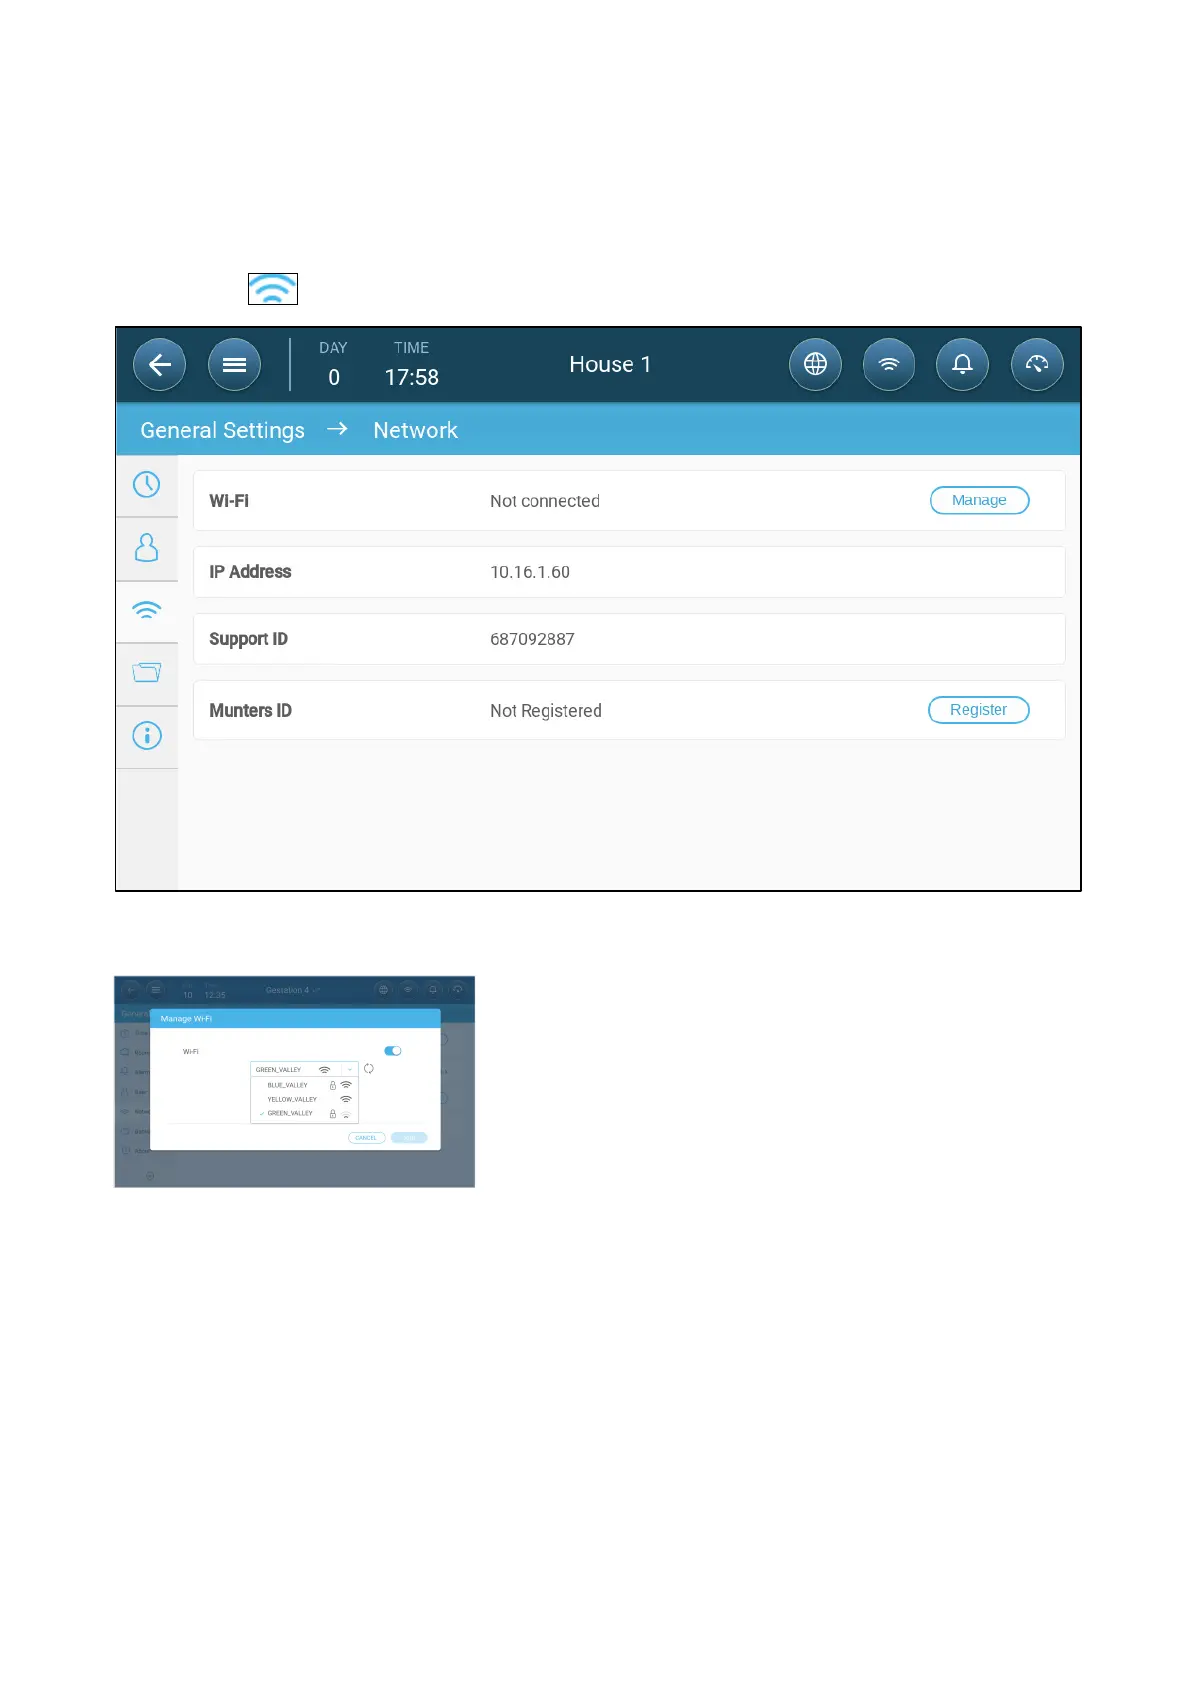This screenshot has width=1191, height=1684.
Task: Click the Wi-Fi row label
Action: [229, 501]
